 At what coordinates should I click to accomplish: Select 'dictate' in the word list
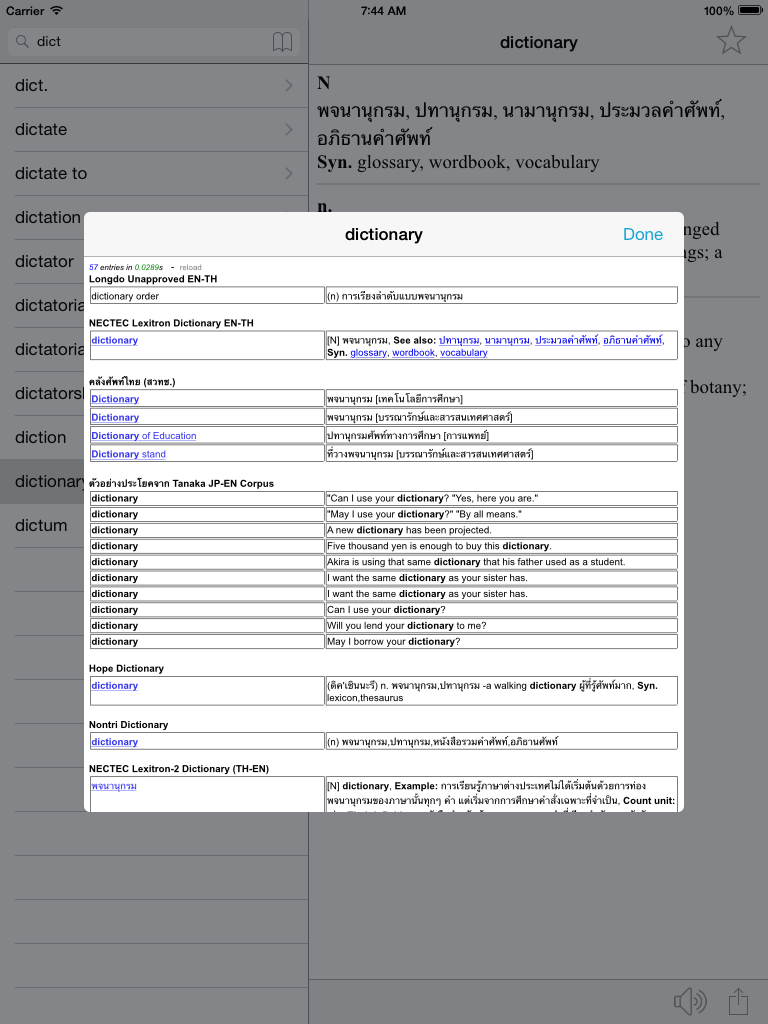(x=154, y=129)
